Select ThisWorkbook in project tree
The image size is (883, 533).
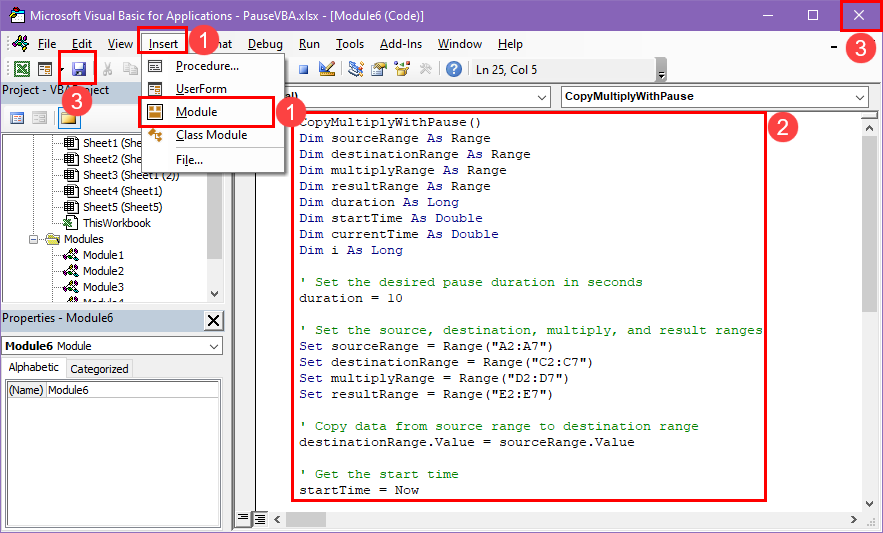[117, 223]
